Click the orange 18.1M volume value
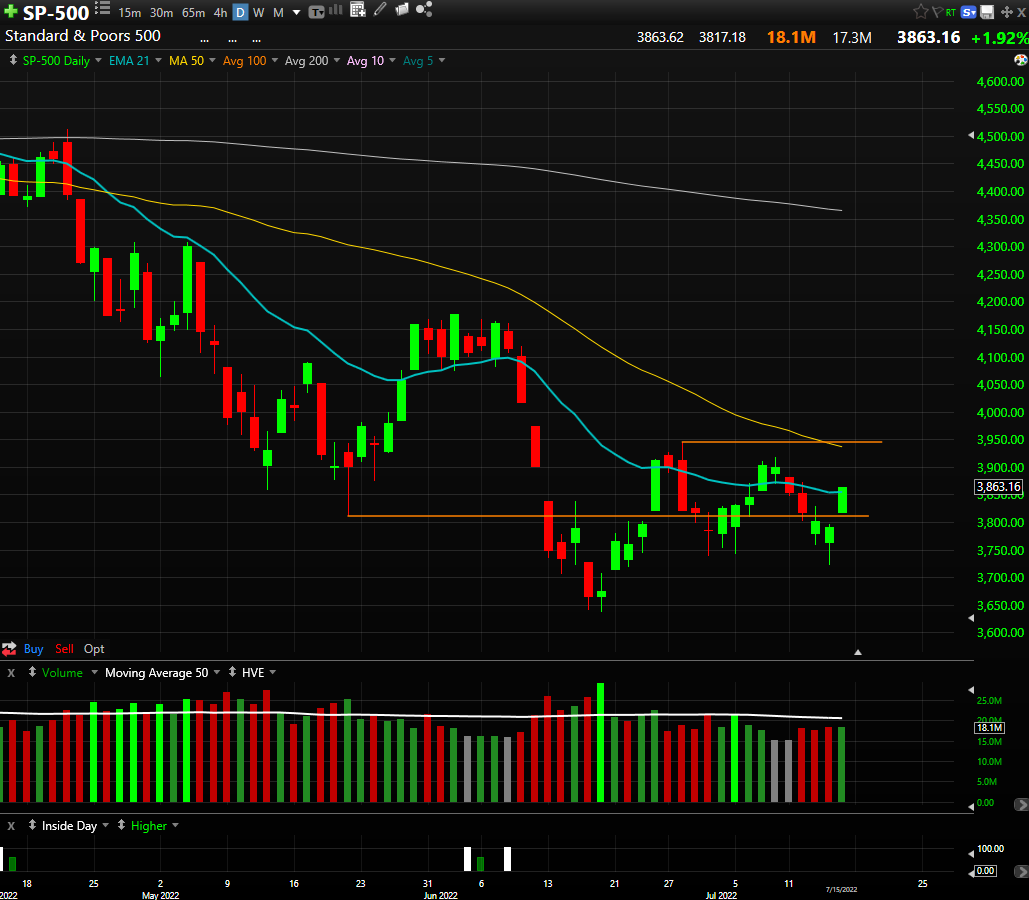1029x900 pixels. (791, 37)
